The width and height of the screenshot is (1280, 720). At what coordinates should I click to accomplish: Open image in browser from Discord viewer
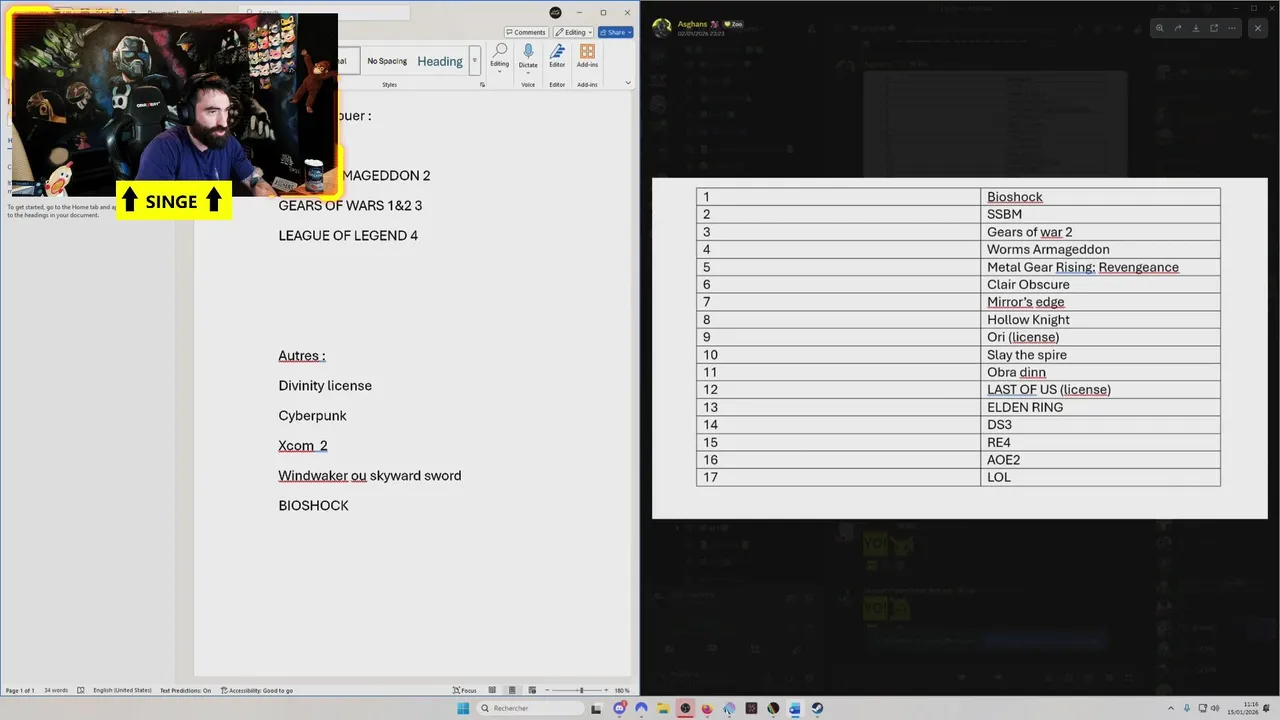[1214, 28]
